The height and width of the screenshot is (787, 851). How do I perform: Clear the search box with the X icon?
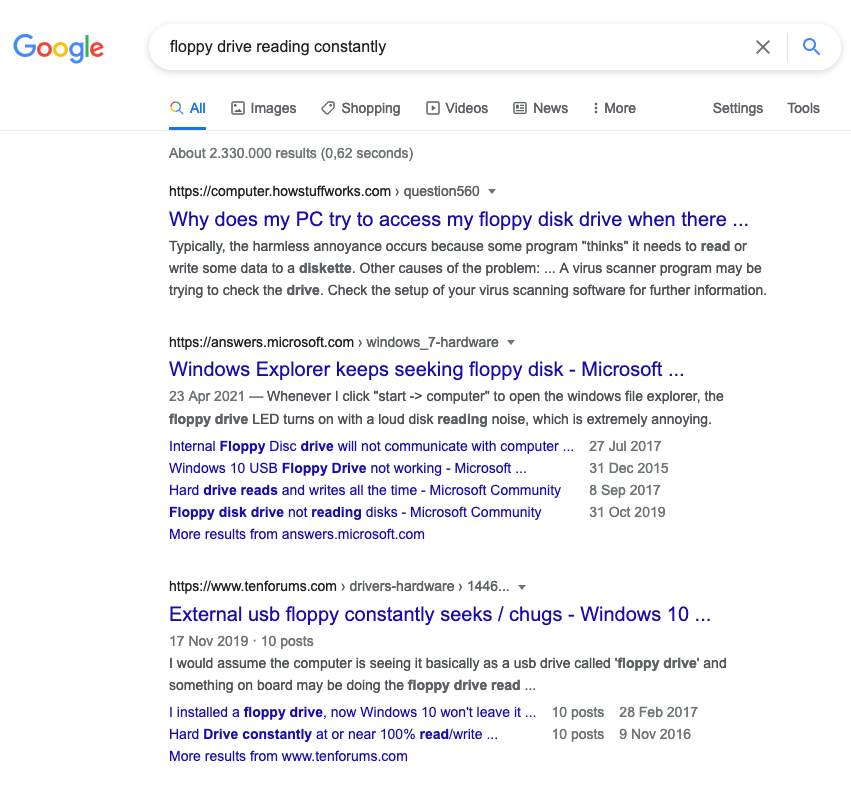[x=763, y=47]
